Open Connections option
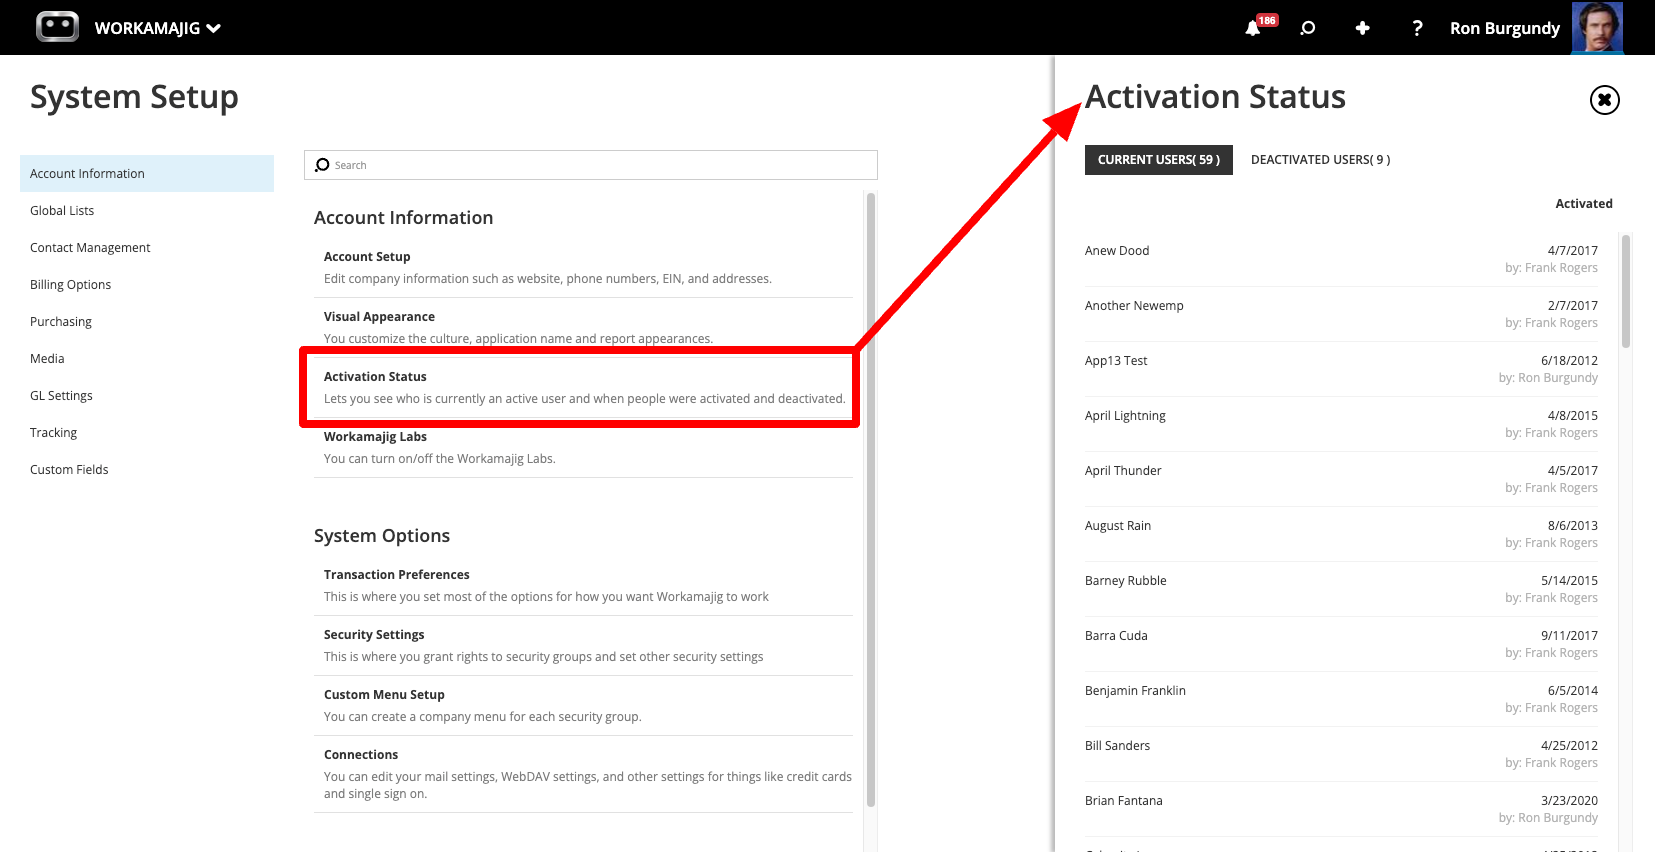The height and width of the screenshot is (852, 1655). point(583,773)
